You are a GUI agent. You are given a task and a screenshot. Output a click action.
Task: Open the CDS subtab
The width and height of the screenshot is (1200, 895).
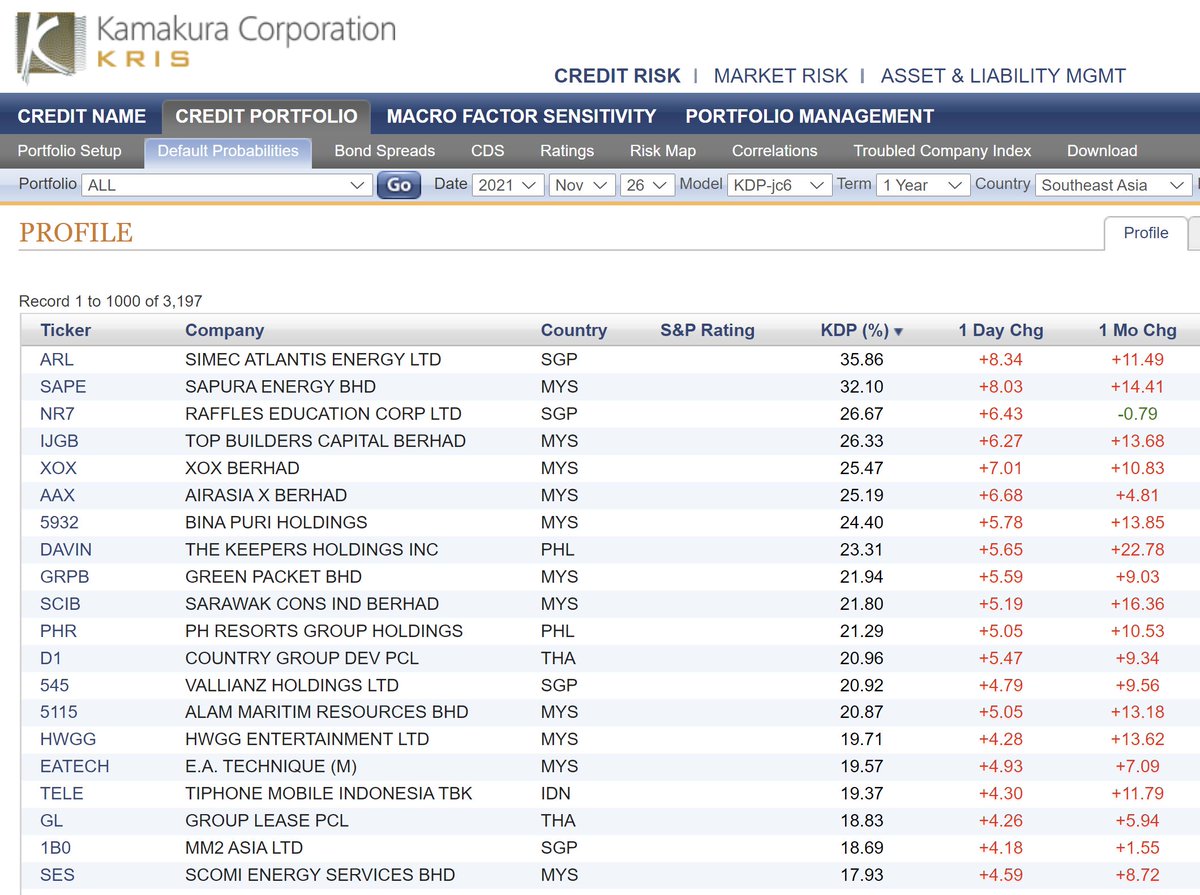[x=487, y=151]
